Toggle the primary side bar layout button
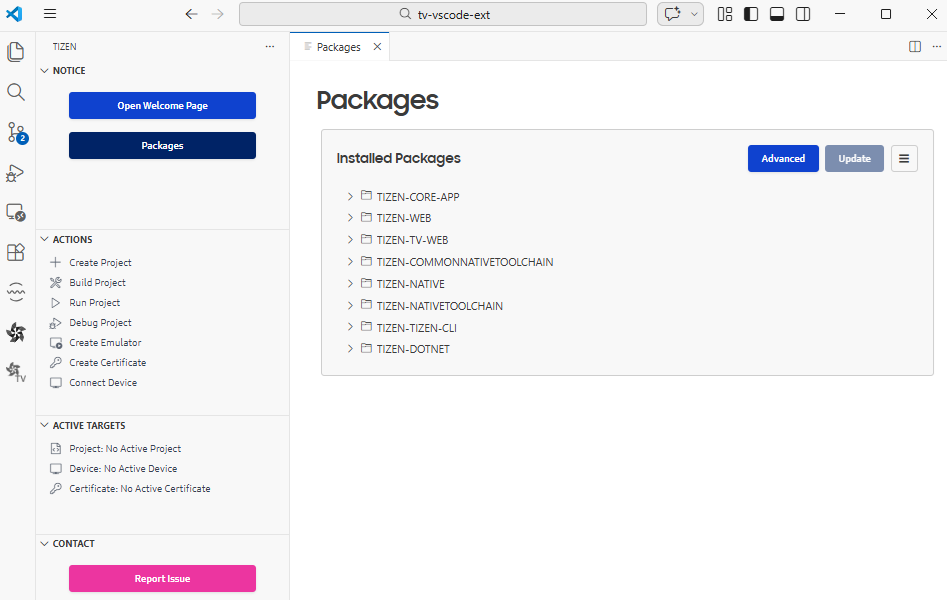Screen dimensions: 947x600 click(x=751, y=14)
